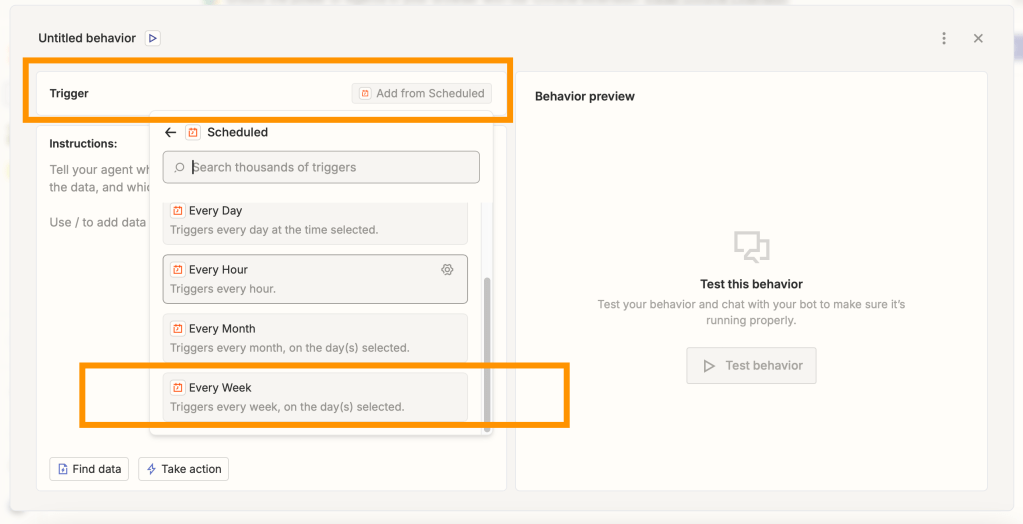This screenshot has width=1023, height=524.
Task: Open the three-dot more options menu
Action: (x=944, y=38)
